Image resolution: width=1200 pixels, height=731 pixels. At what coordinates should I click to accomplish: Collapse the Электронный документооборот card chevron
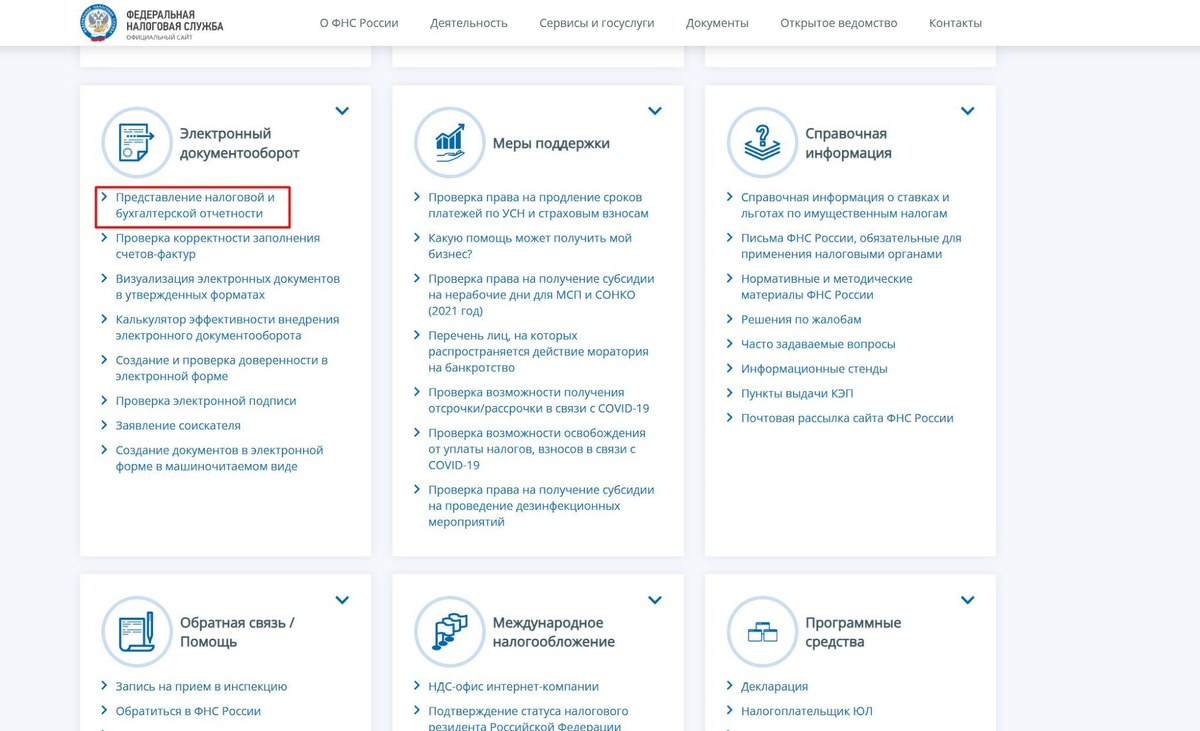pyautogui.click(x=342, y=111)
